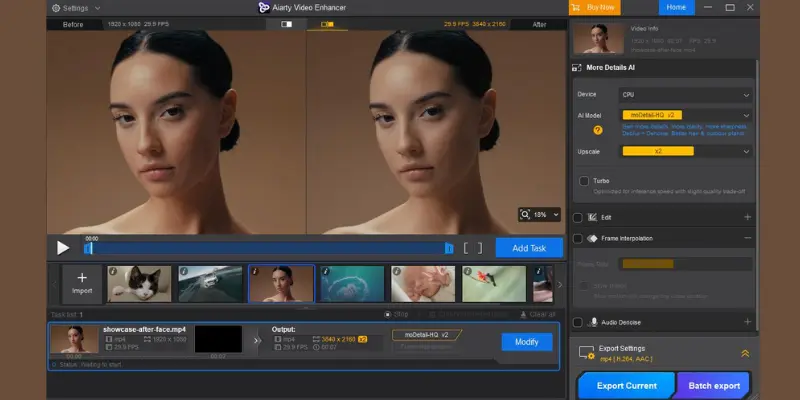
Task: Open the Device CPU dropdown
Action: click(x=686, y=95)
